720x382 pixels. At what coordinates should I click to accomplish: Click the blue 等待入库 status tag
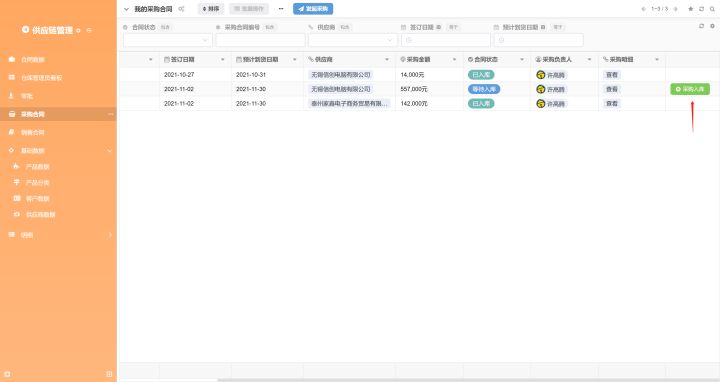pos(484,89)
